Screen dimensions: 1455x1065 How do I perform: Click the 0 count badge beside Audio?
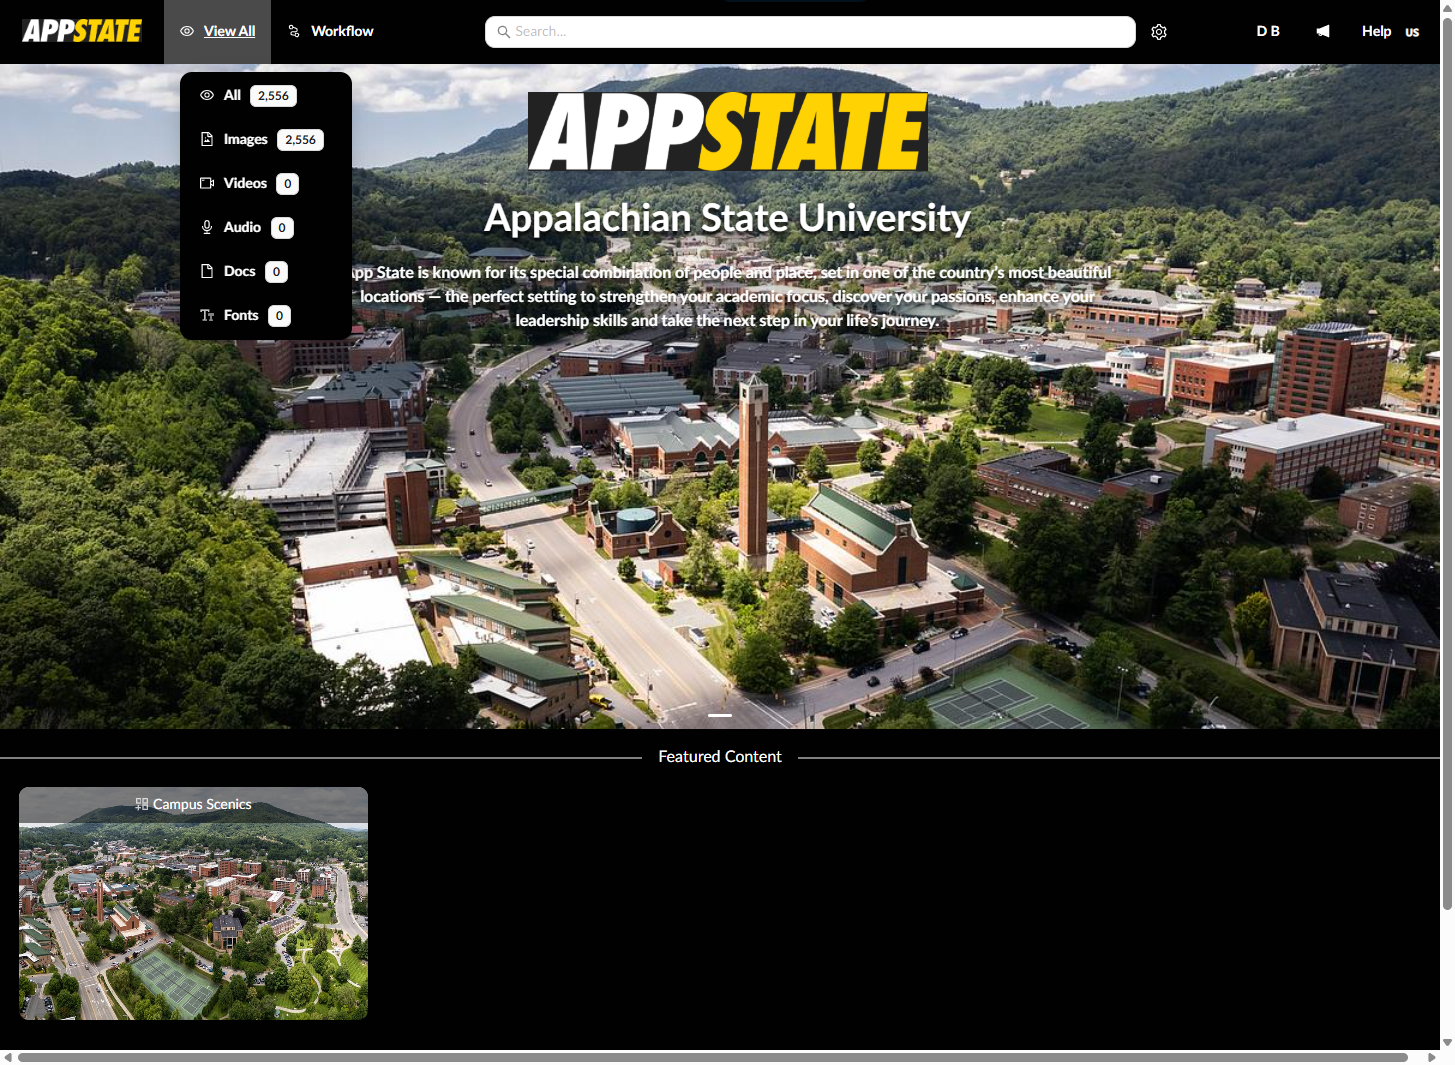tap(282, 228)
